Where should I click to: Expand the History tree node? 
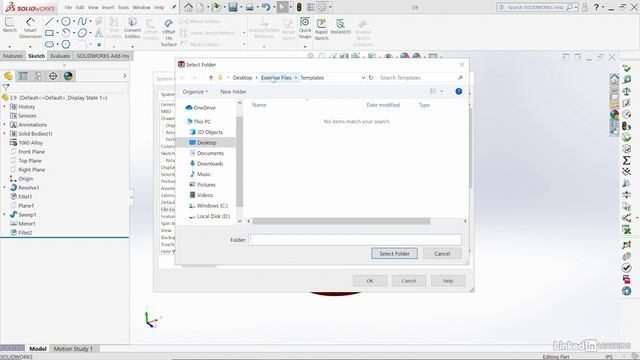click(x=5, y=107)
